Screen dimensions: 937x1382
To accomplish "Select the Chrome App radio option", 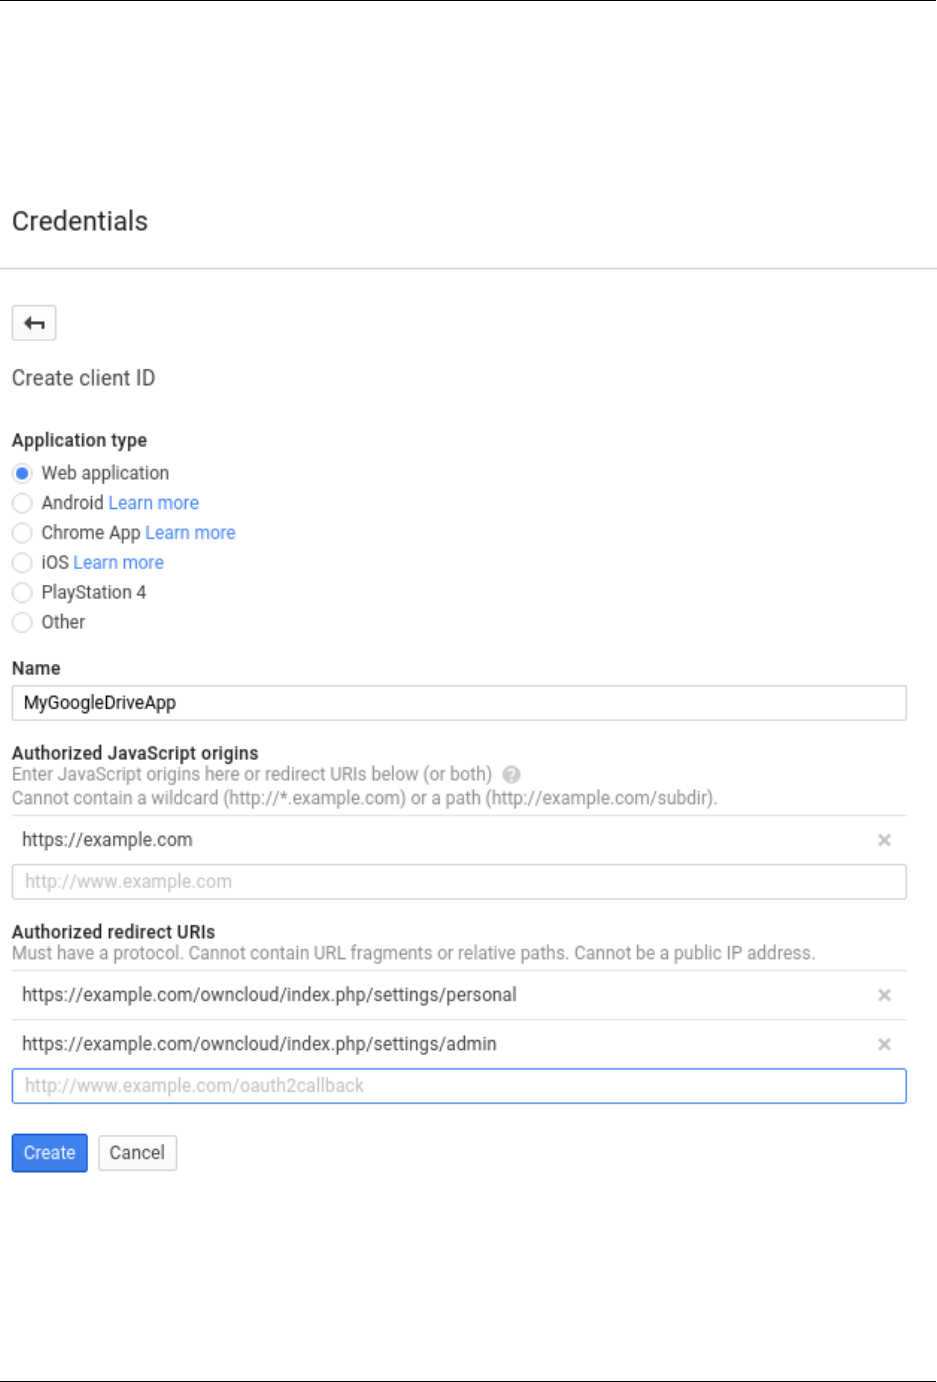I will [x=22, y=533].
